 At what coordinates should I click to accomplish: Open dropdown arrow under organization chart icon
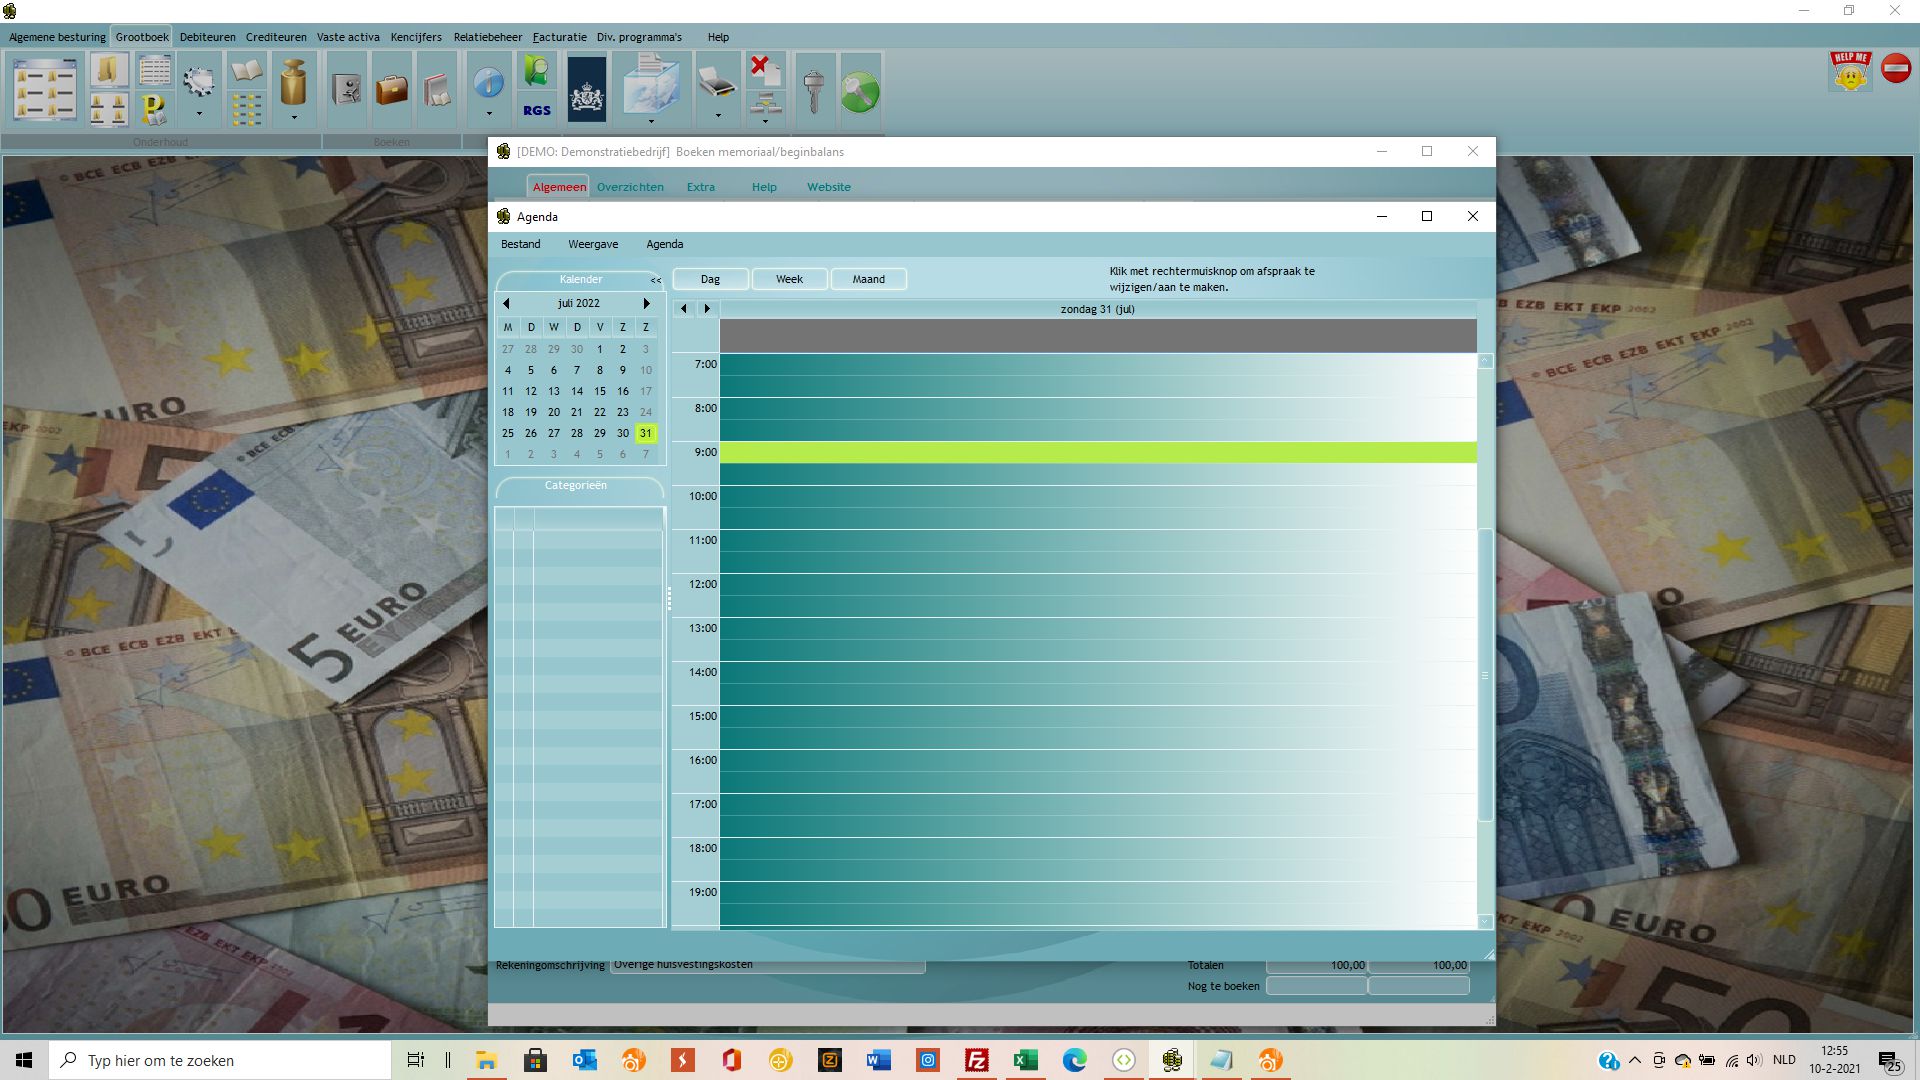(x=765, y=121)
